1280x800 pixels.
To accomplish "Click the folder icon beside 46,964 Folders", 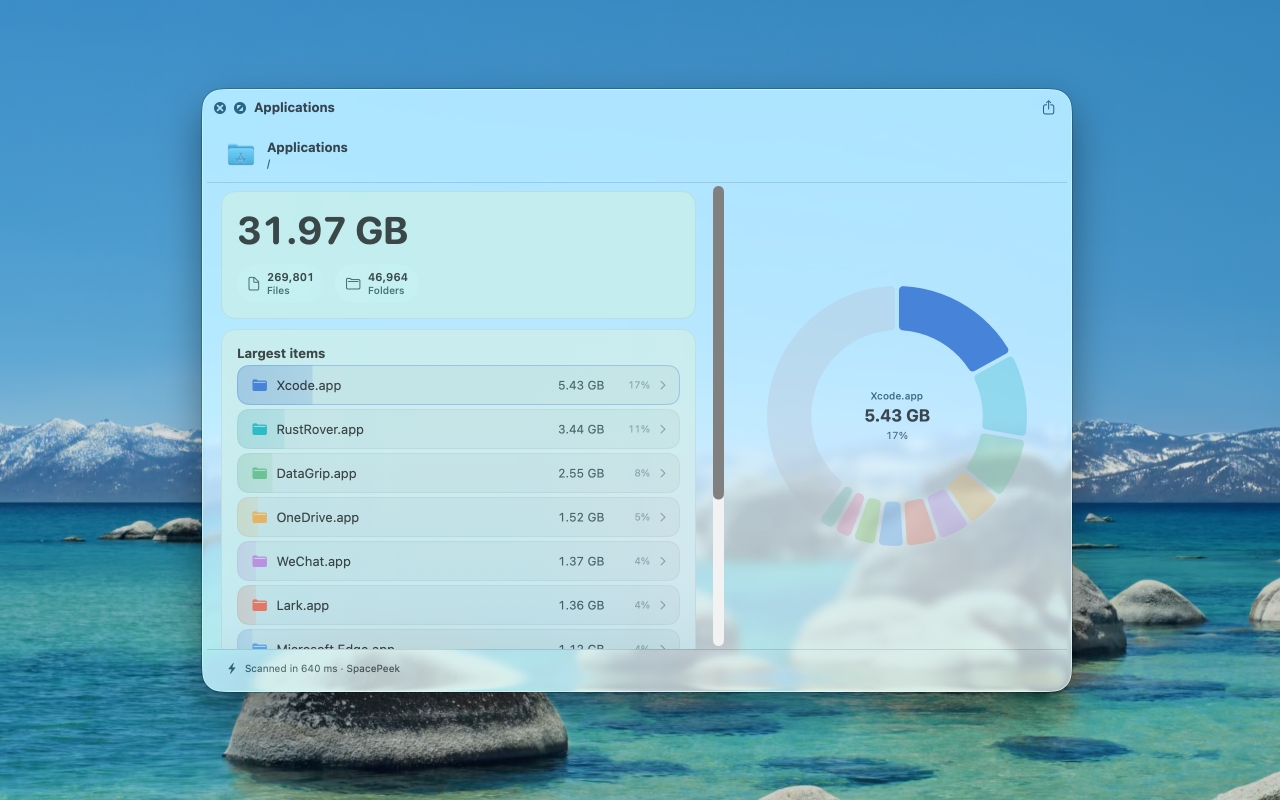I will click(353, 284).
